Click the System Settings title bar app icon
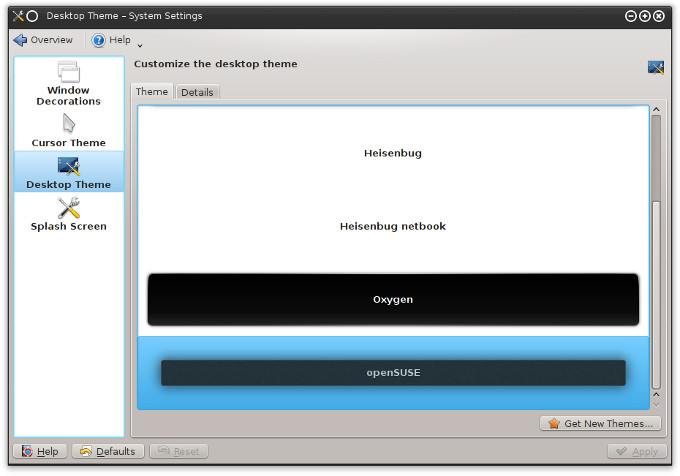 coord(17,16)
